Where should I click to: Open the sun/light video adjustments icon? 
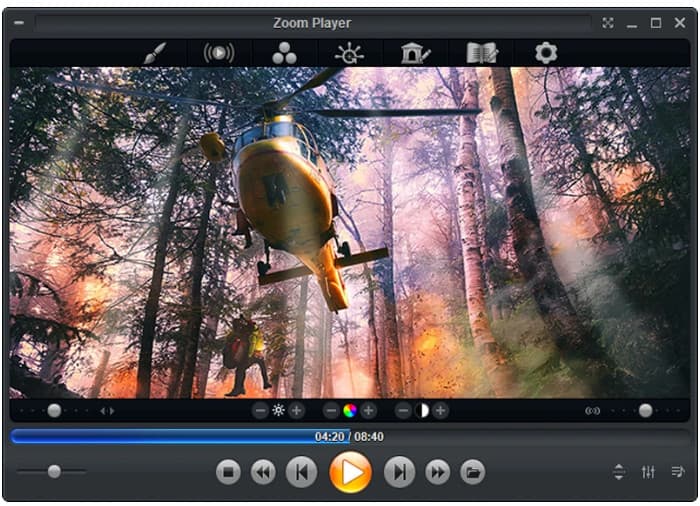point(349,53)
